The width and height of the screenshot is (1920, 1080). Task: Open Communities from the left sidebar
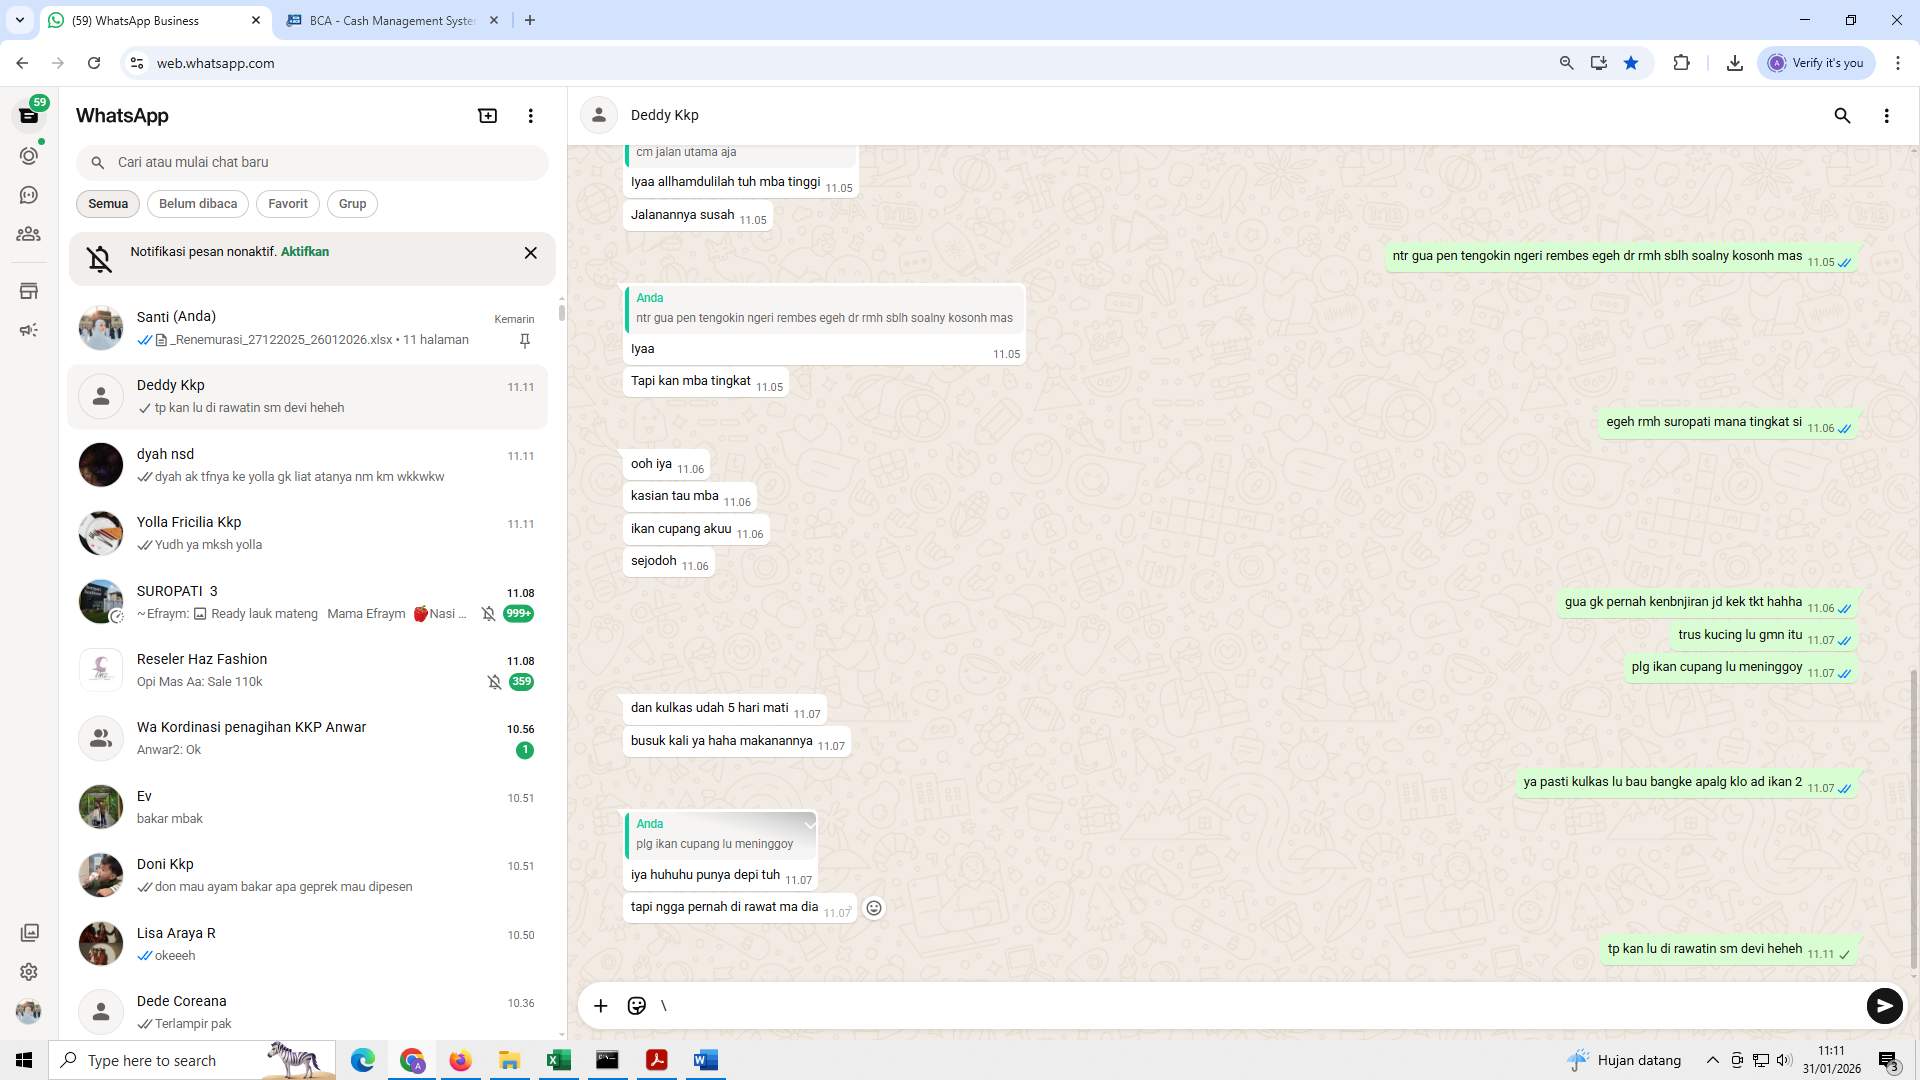[x=29, y=234]
